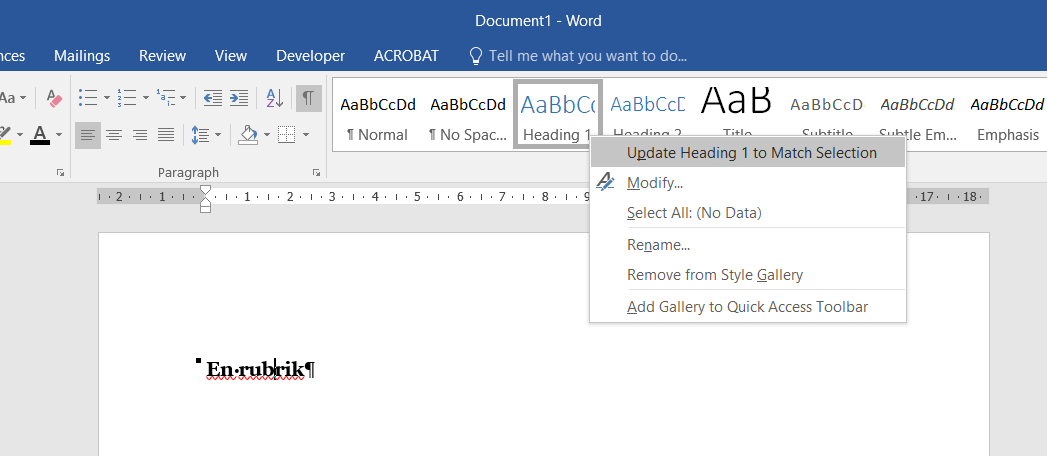The height and width of the screenshot is (456, 1047).
Task: Choose Remove from Style Gallery
Action: (x=748, y=274)
